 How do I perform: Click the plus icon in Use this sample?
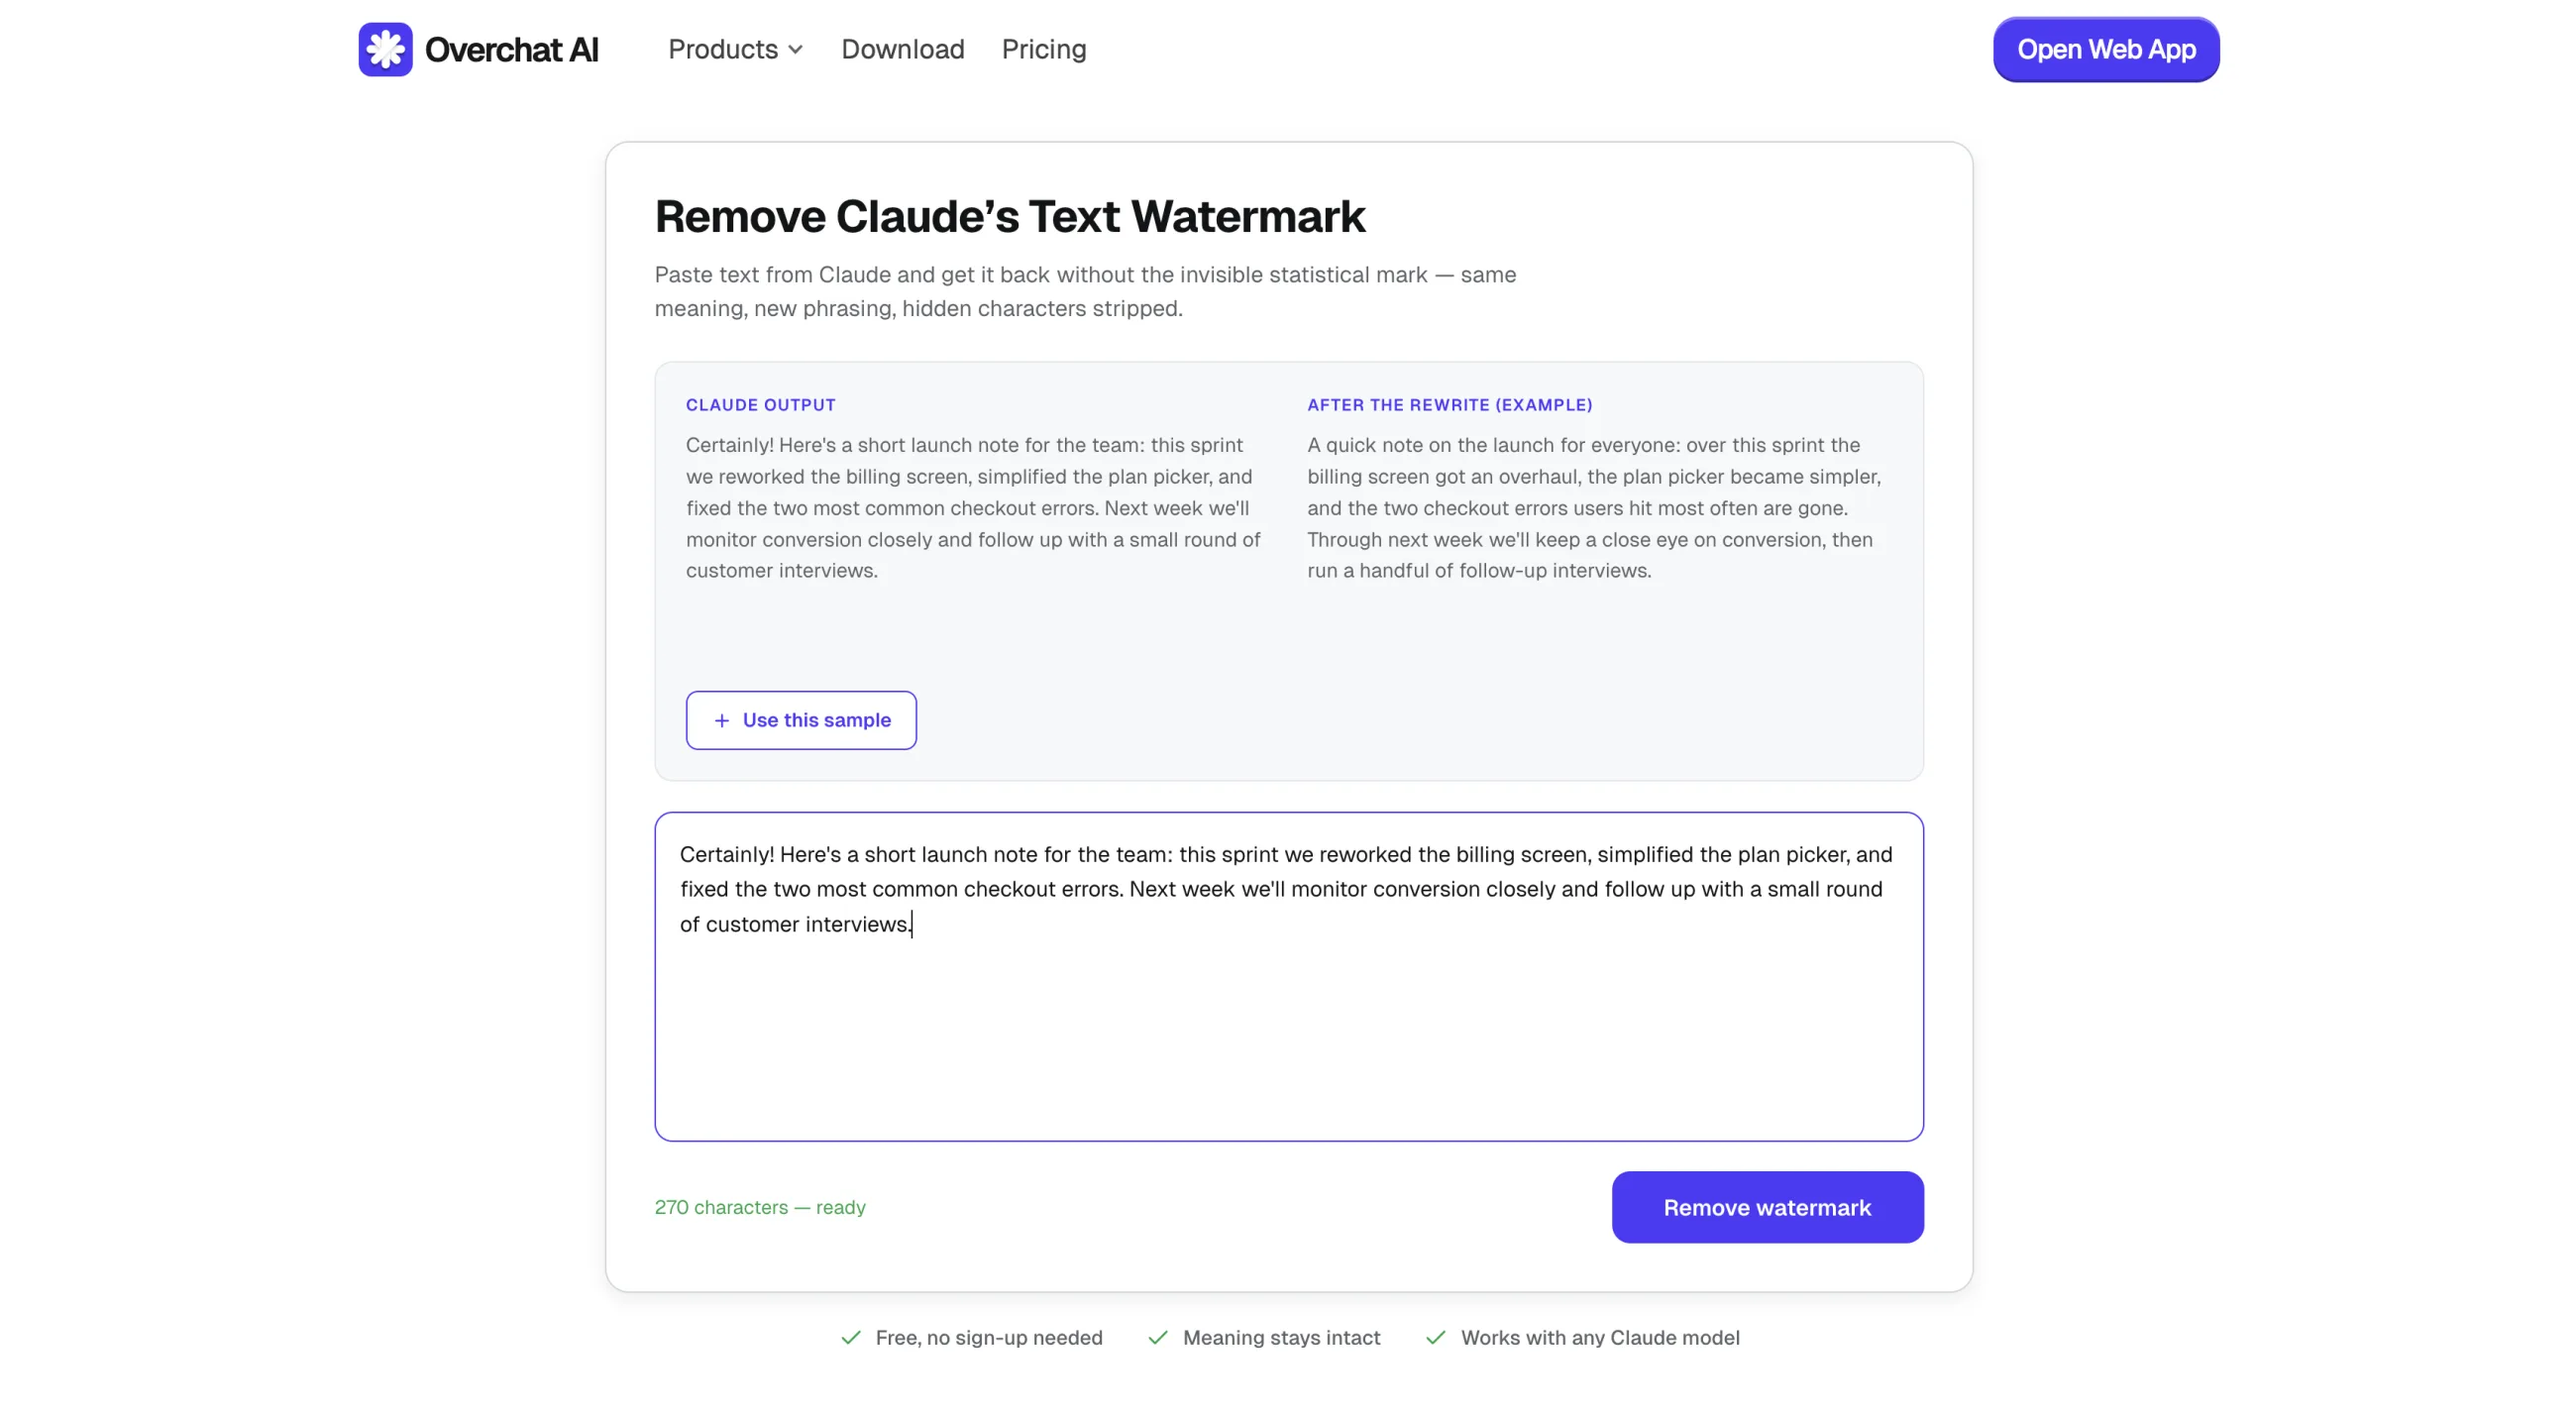coord(721,720)
